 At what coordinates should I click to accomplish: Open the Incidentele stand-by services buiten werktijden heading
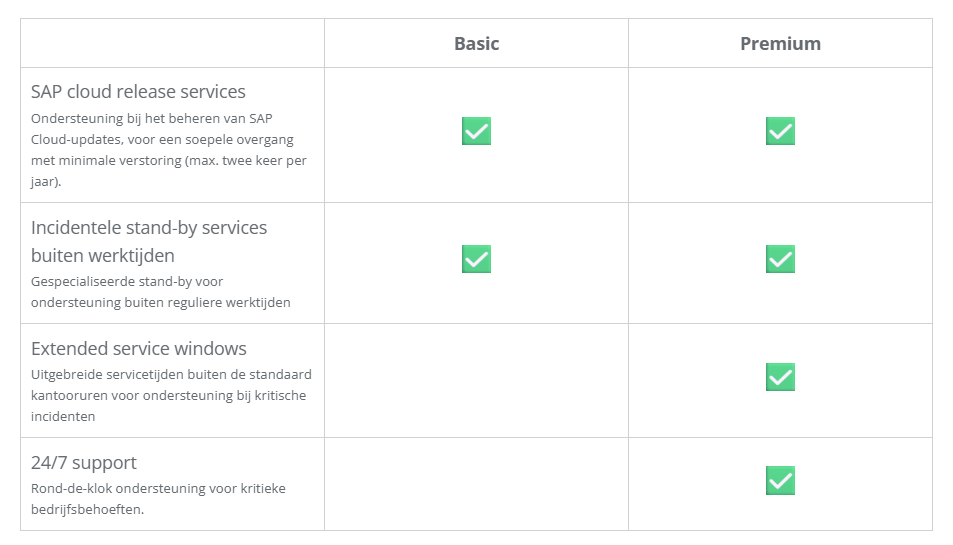(149, 241)
